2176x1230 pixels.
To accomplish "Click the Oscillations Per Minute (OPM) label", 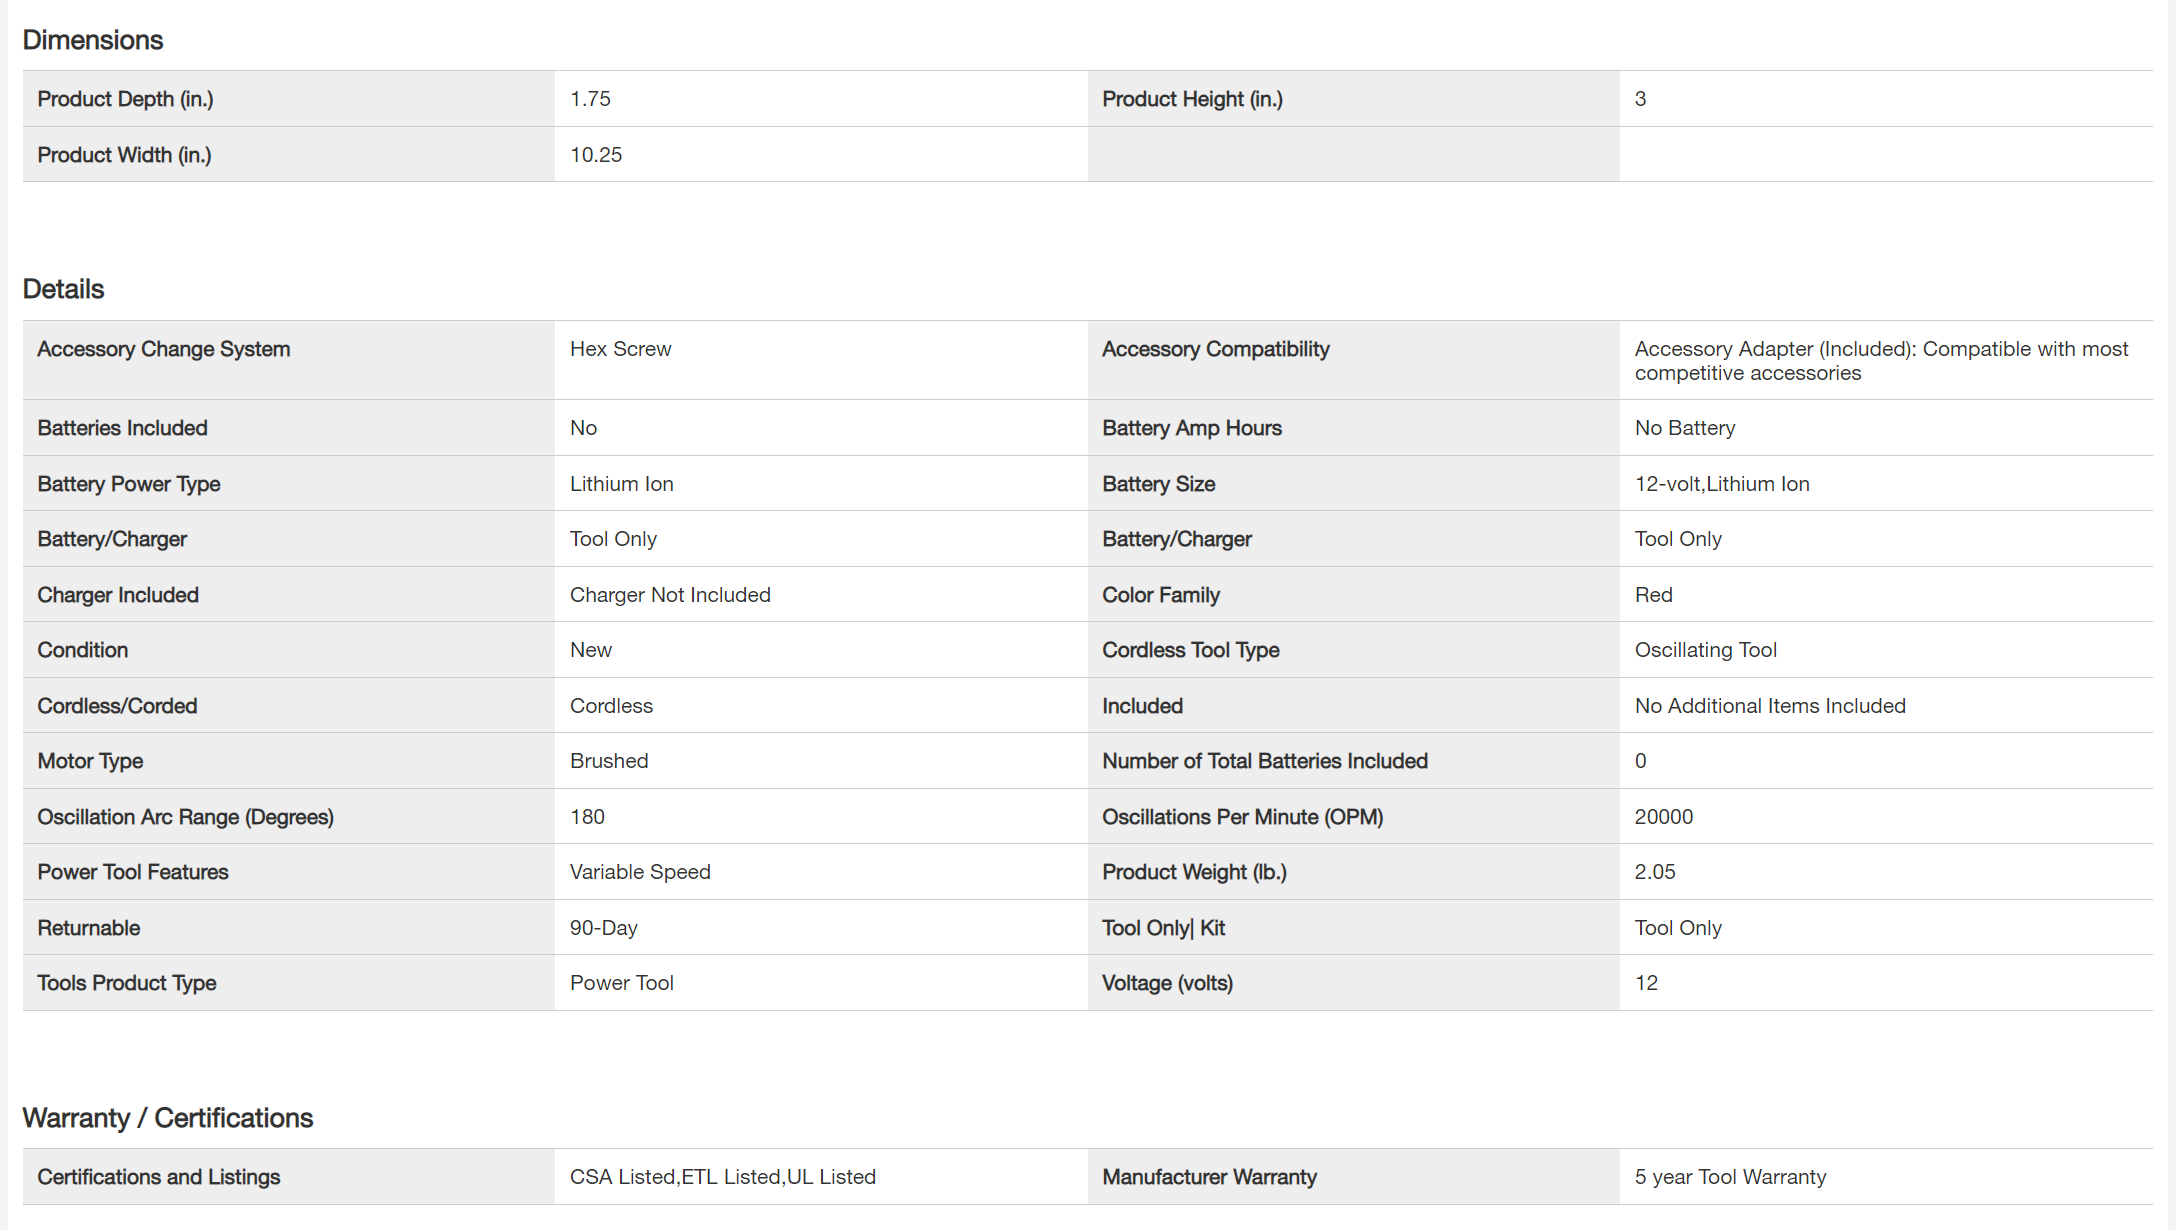I will click(x=1242, y=817).
